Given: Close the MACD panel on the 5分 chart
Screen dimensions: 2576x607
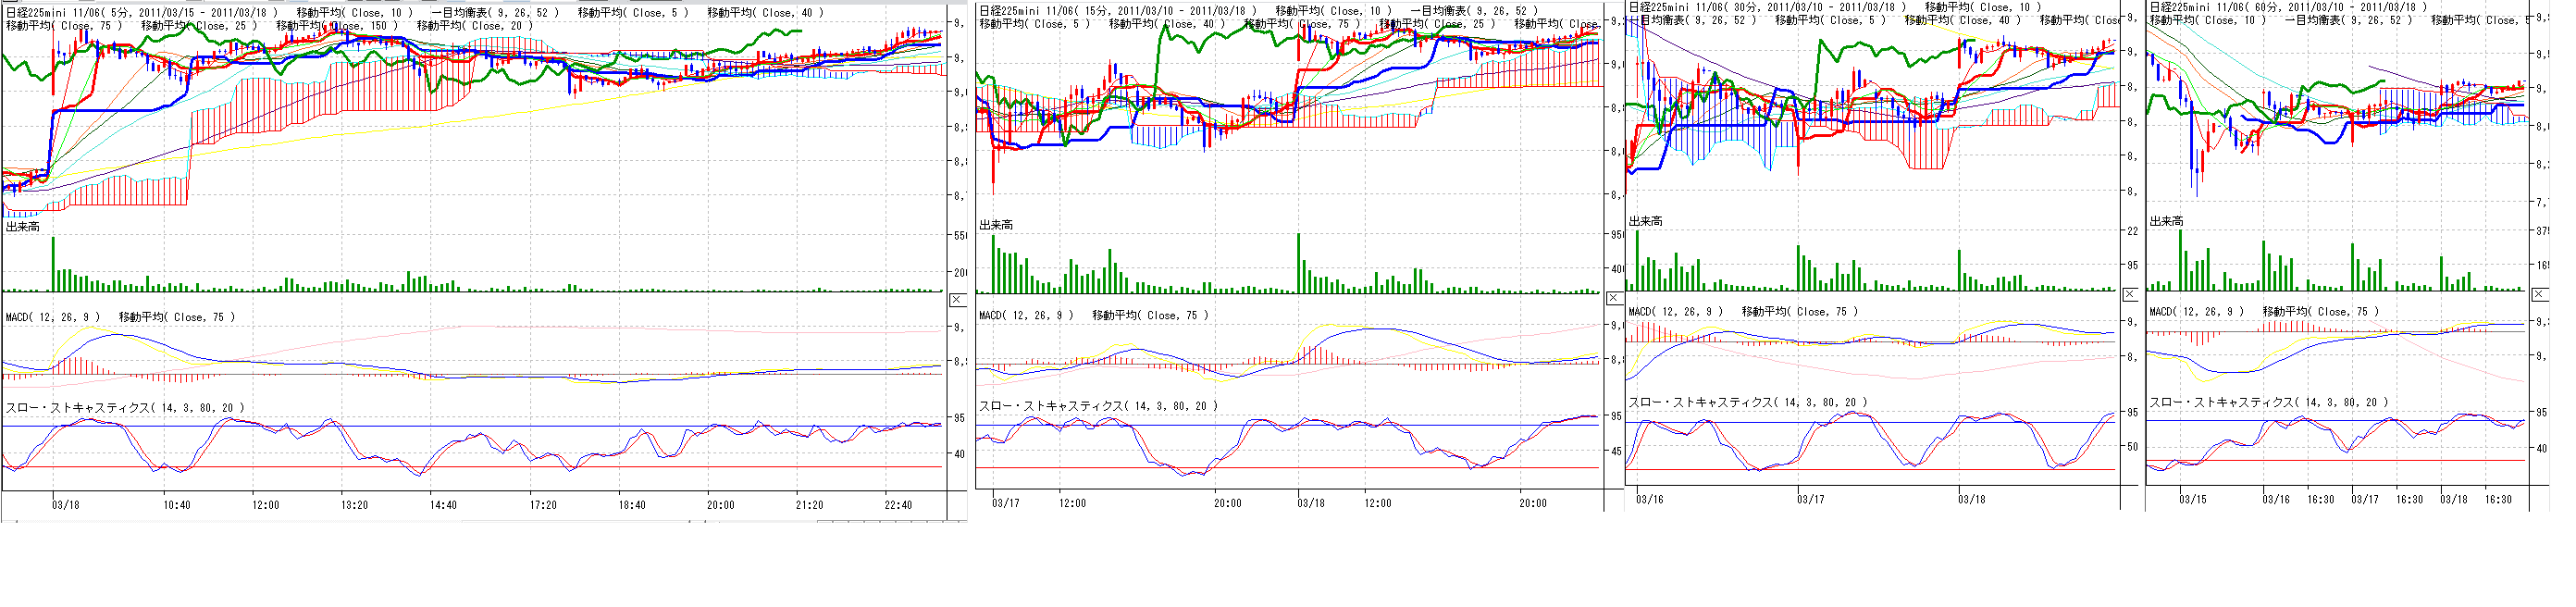Looking at the screenshot, I should point(957,300).
